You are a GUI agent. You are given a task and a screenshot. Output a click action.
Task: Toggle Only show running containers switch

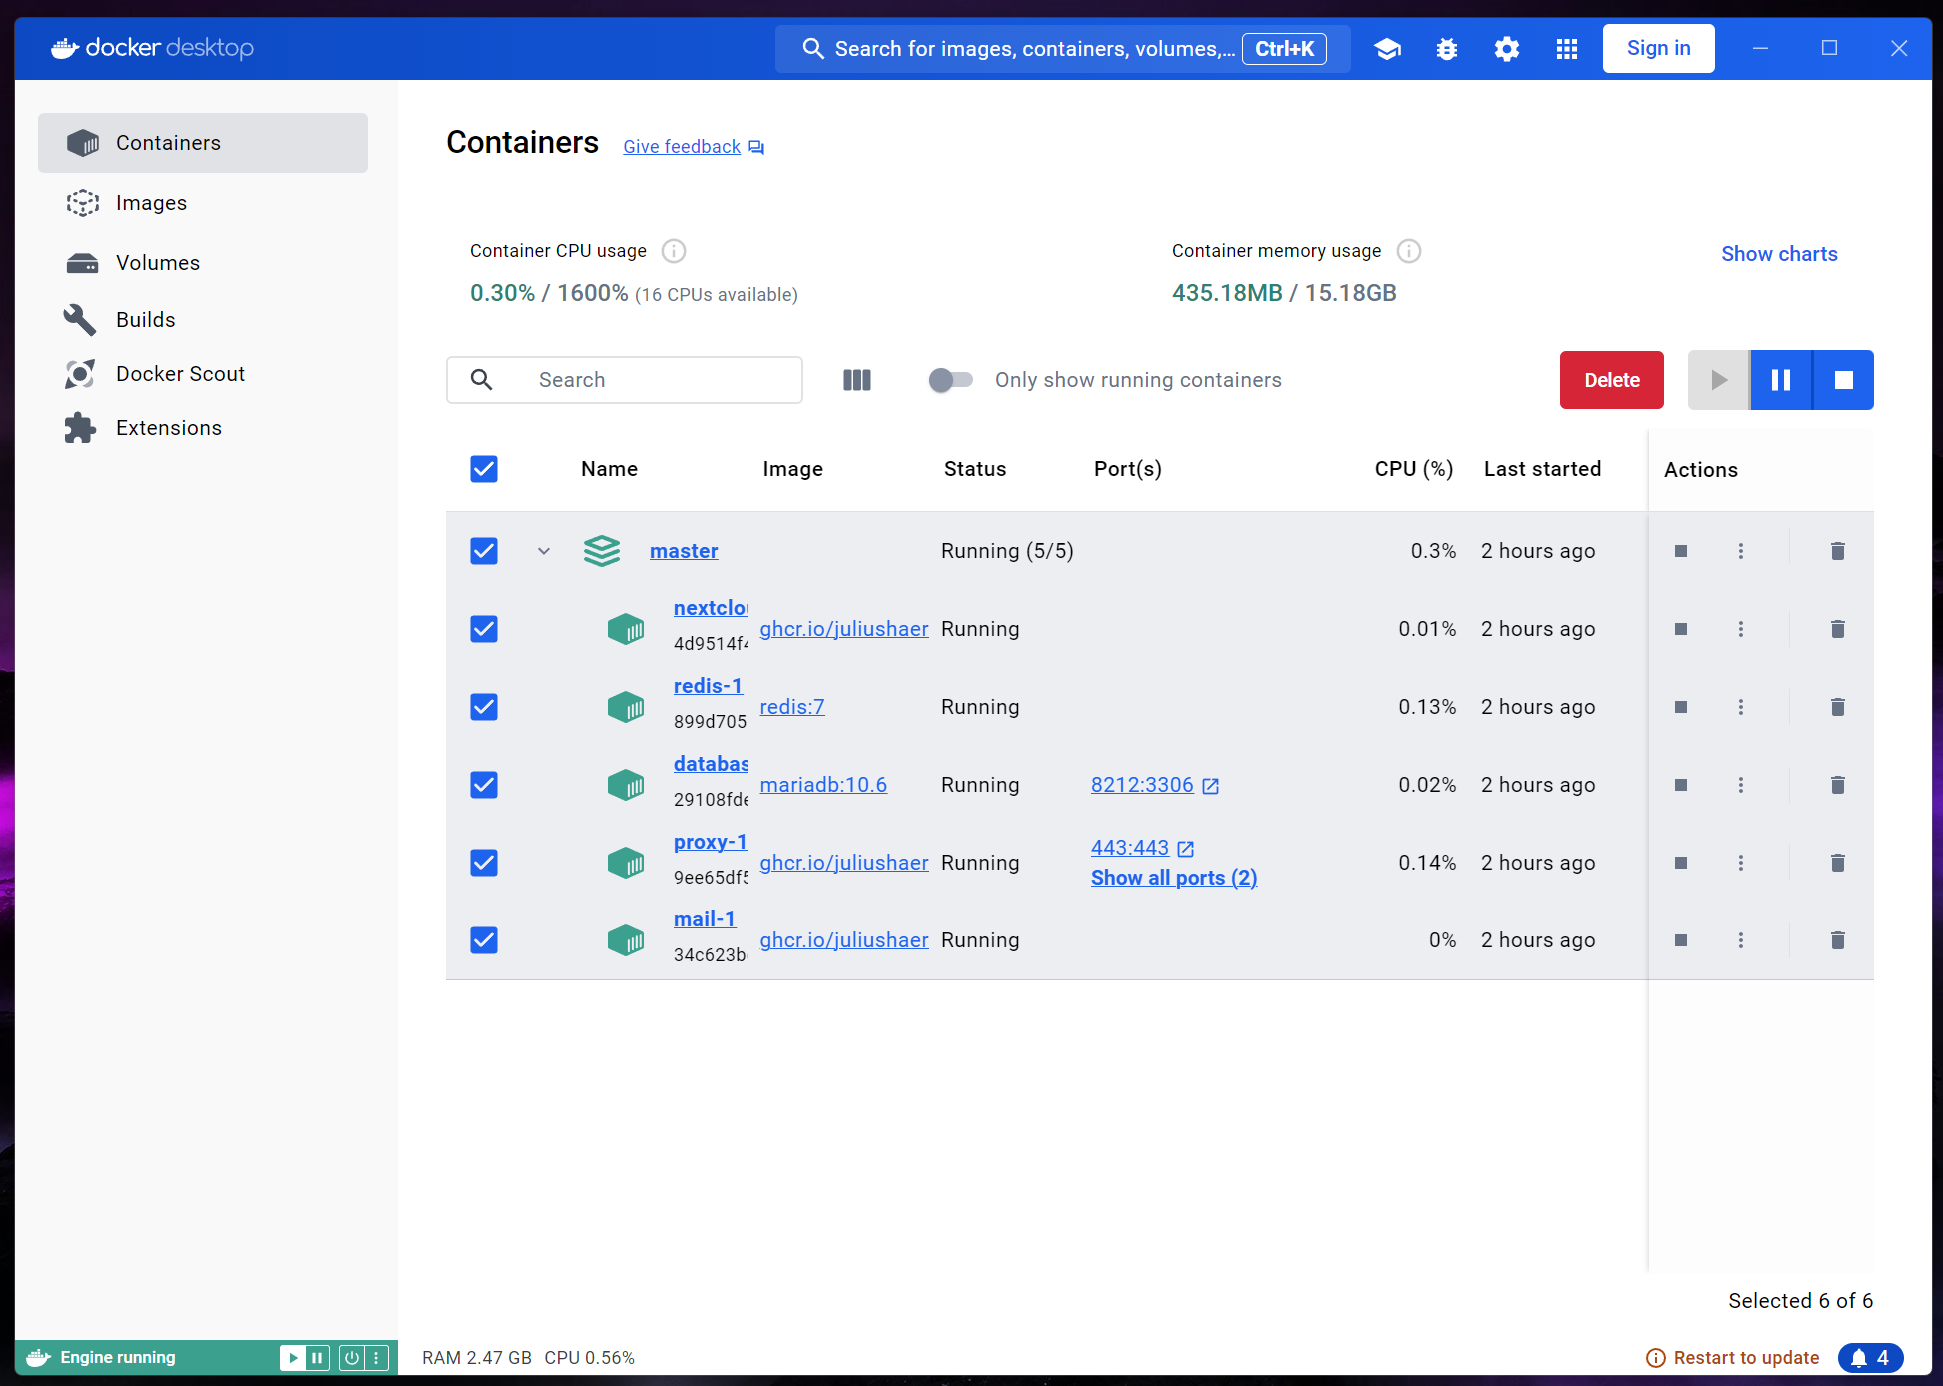coord(950,380)
